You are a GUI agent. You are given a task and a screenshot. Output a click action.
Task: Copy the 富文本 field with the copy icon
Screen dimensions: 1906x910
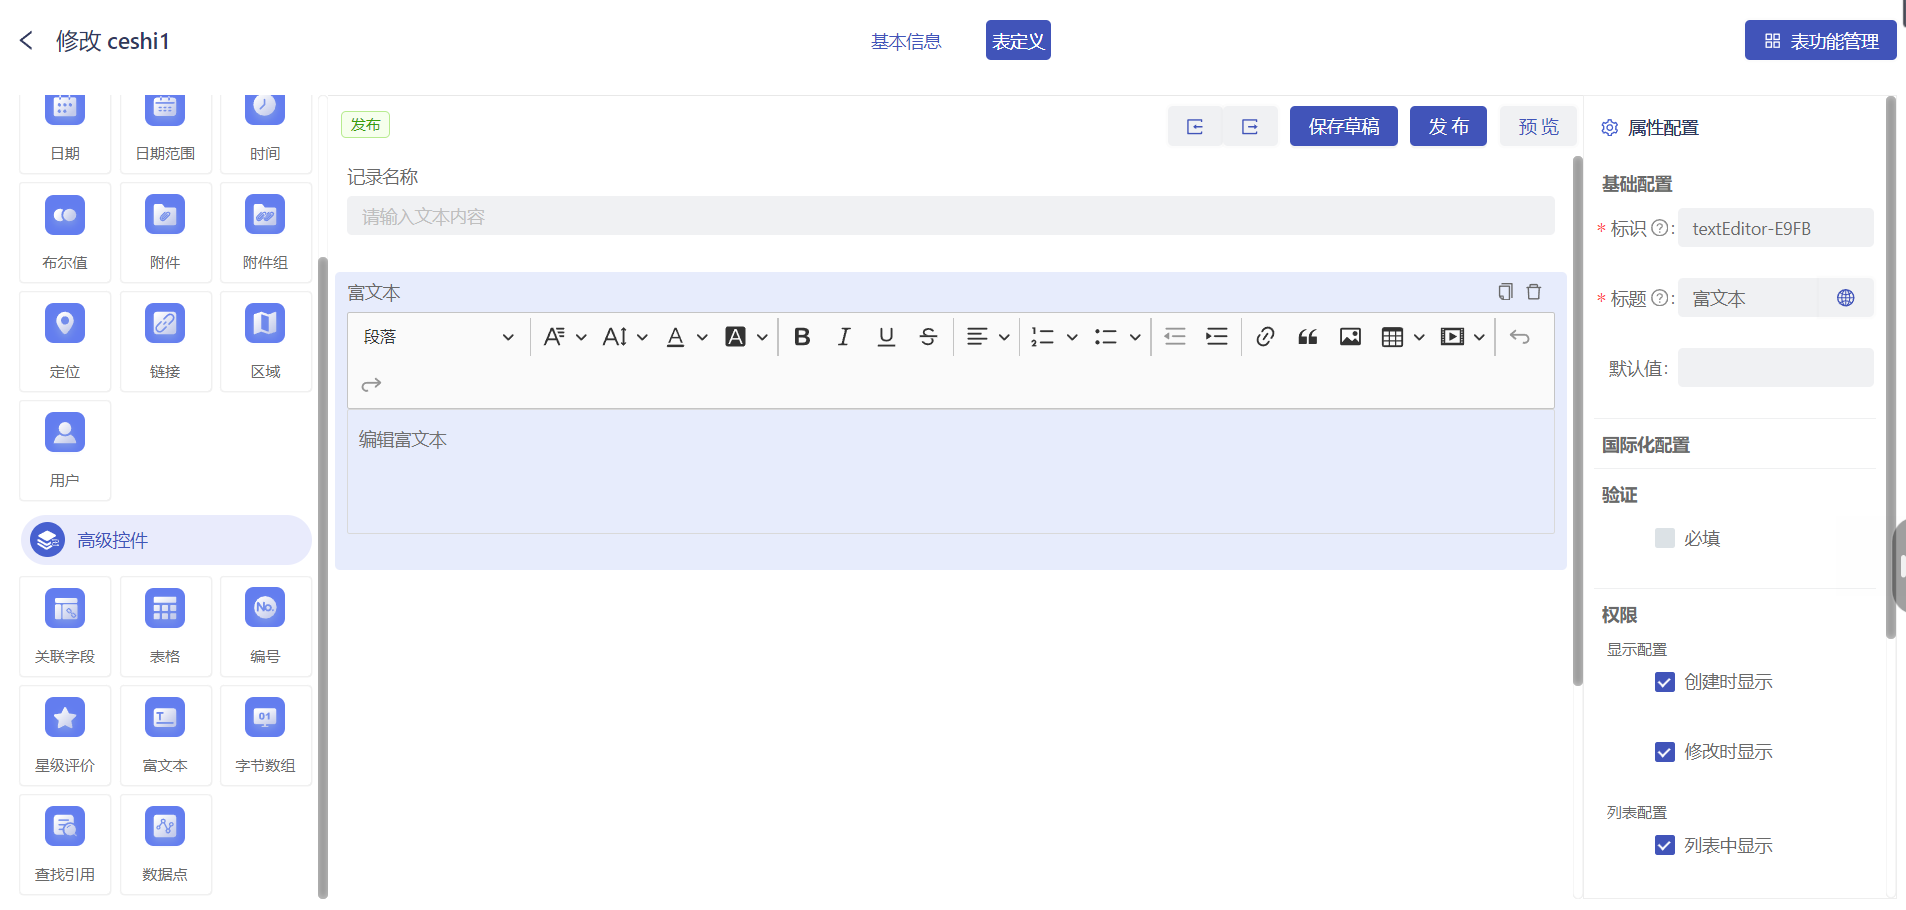(x=1505, y=292)
